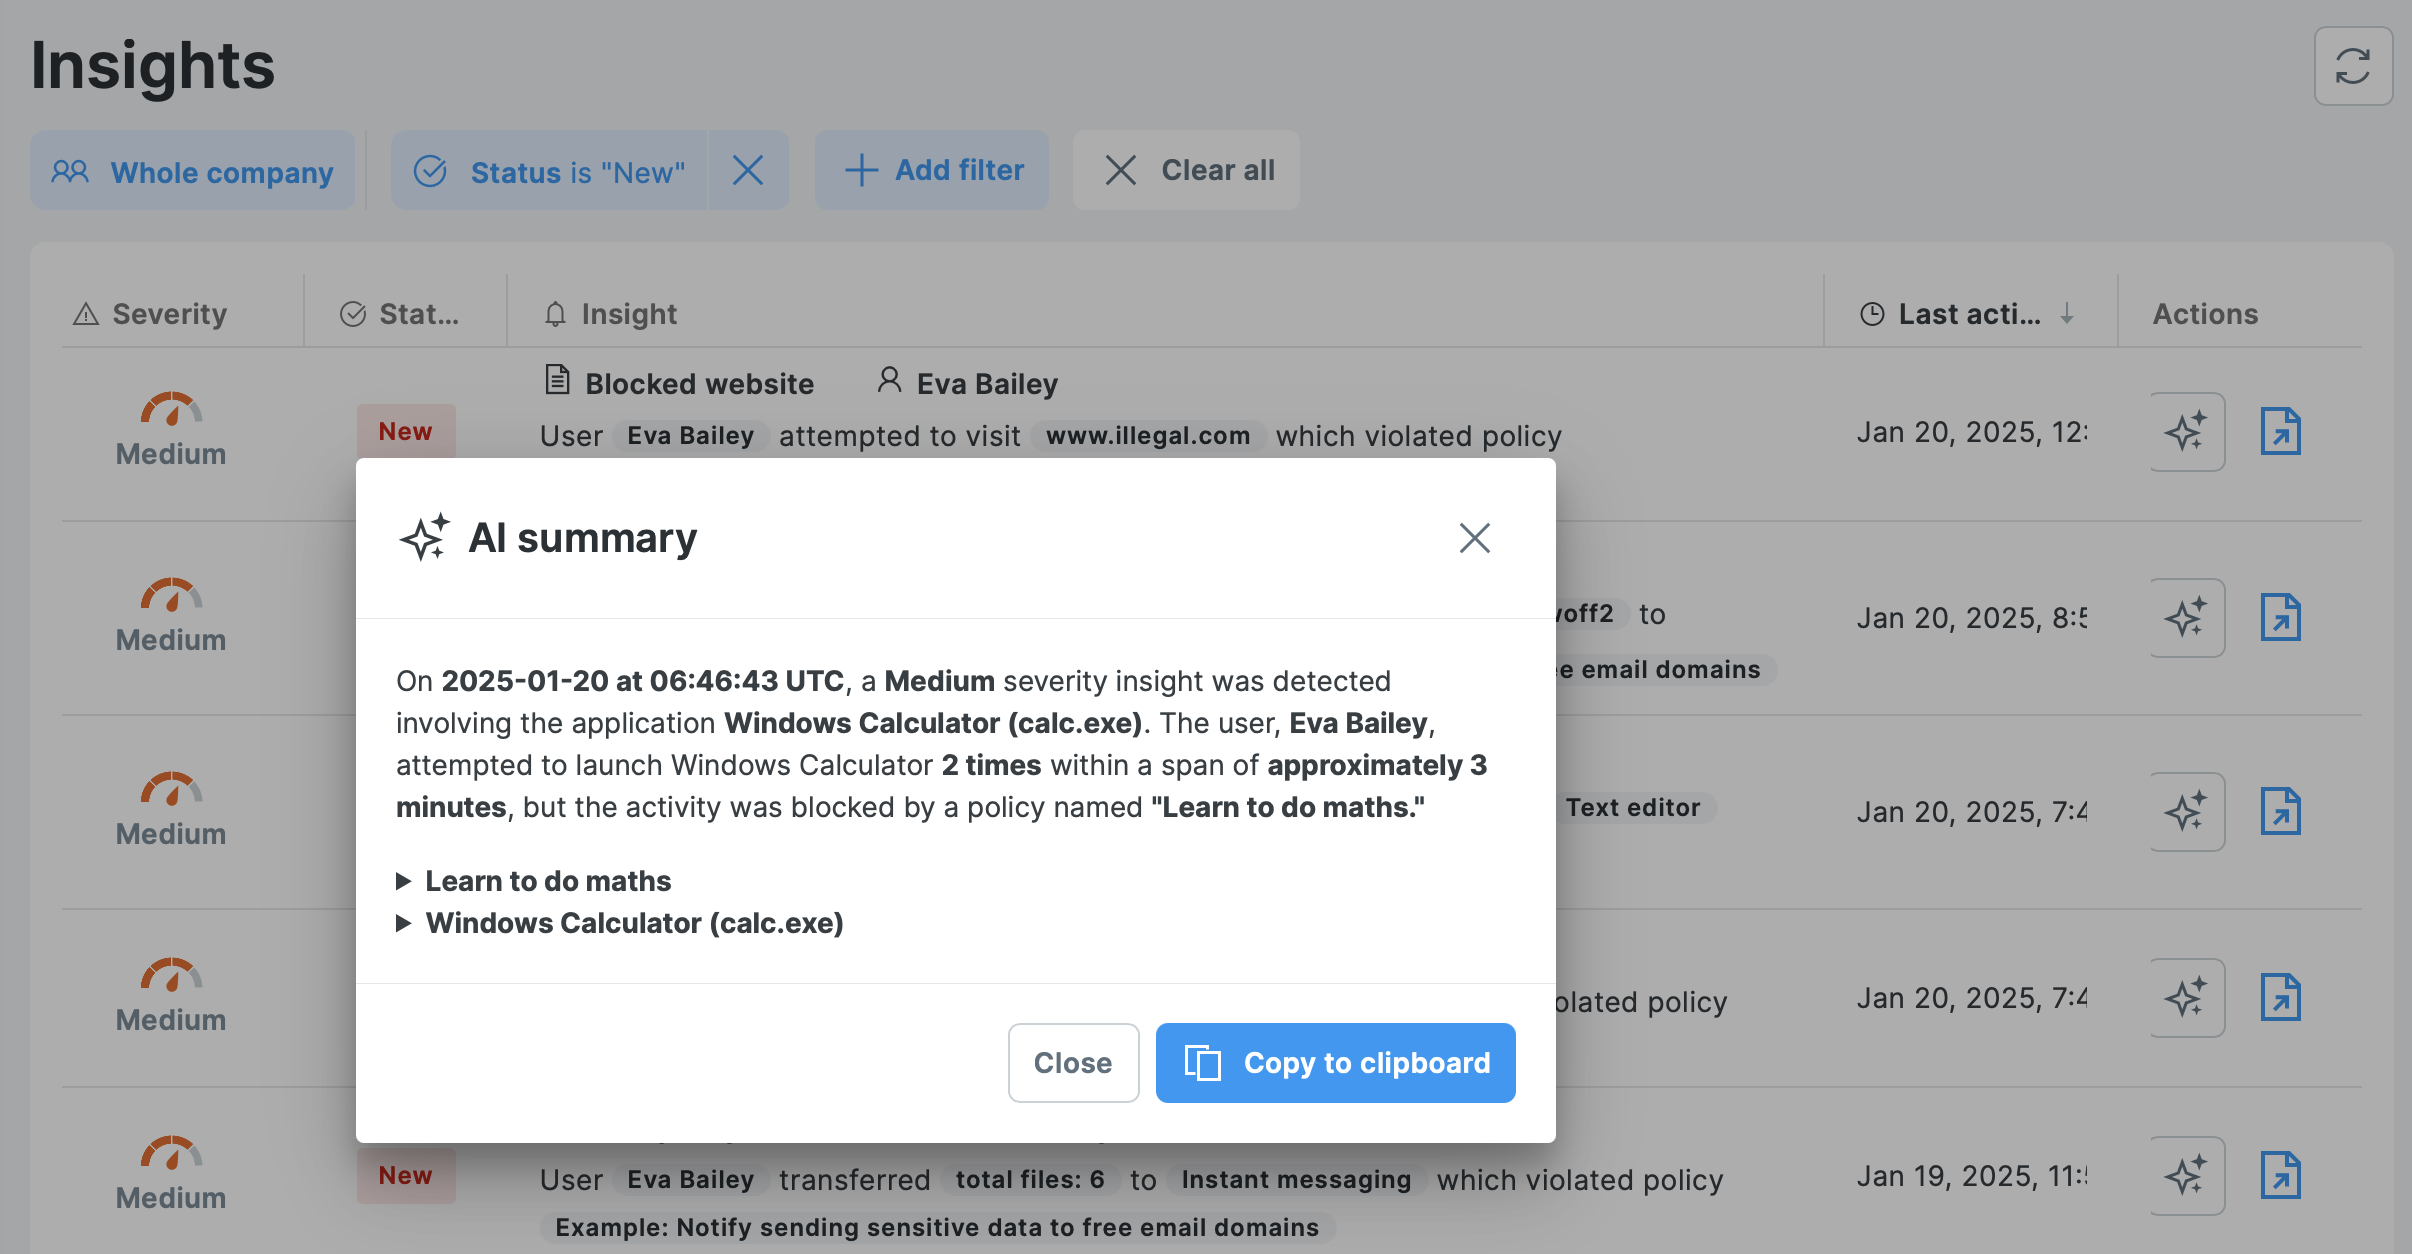This screenshot has height=1254, width=2412.
Task: Click the Jan 20, 2025, 12: timestamp
Action: click(x=1972, y=432)
